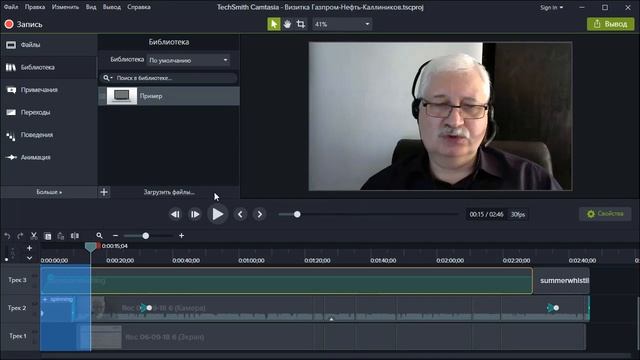Open the Справка menu

[139, 7]
